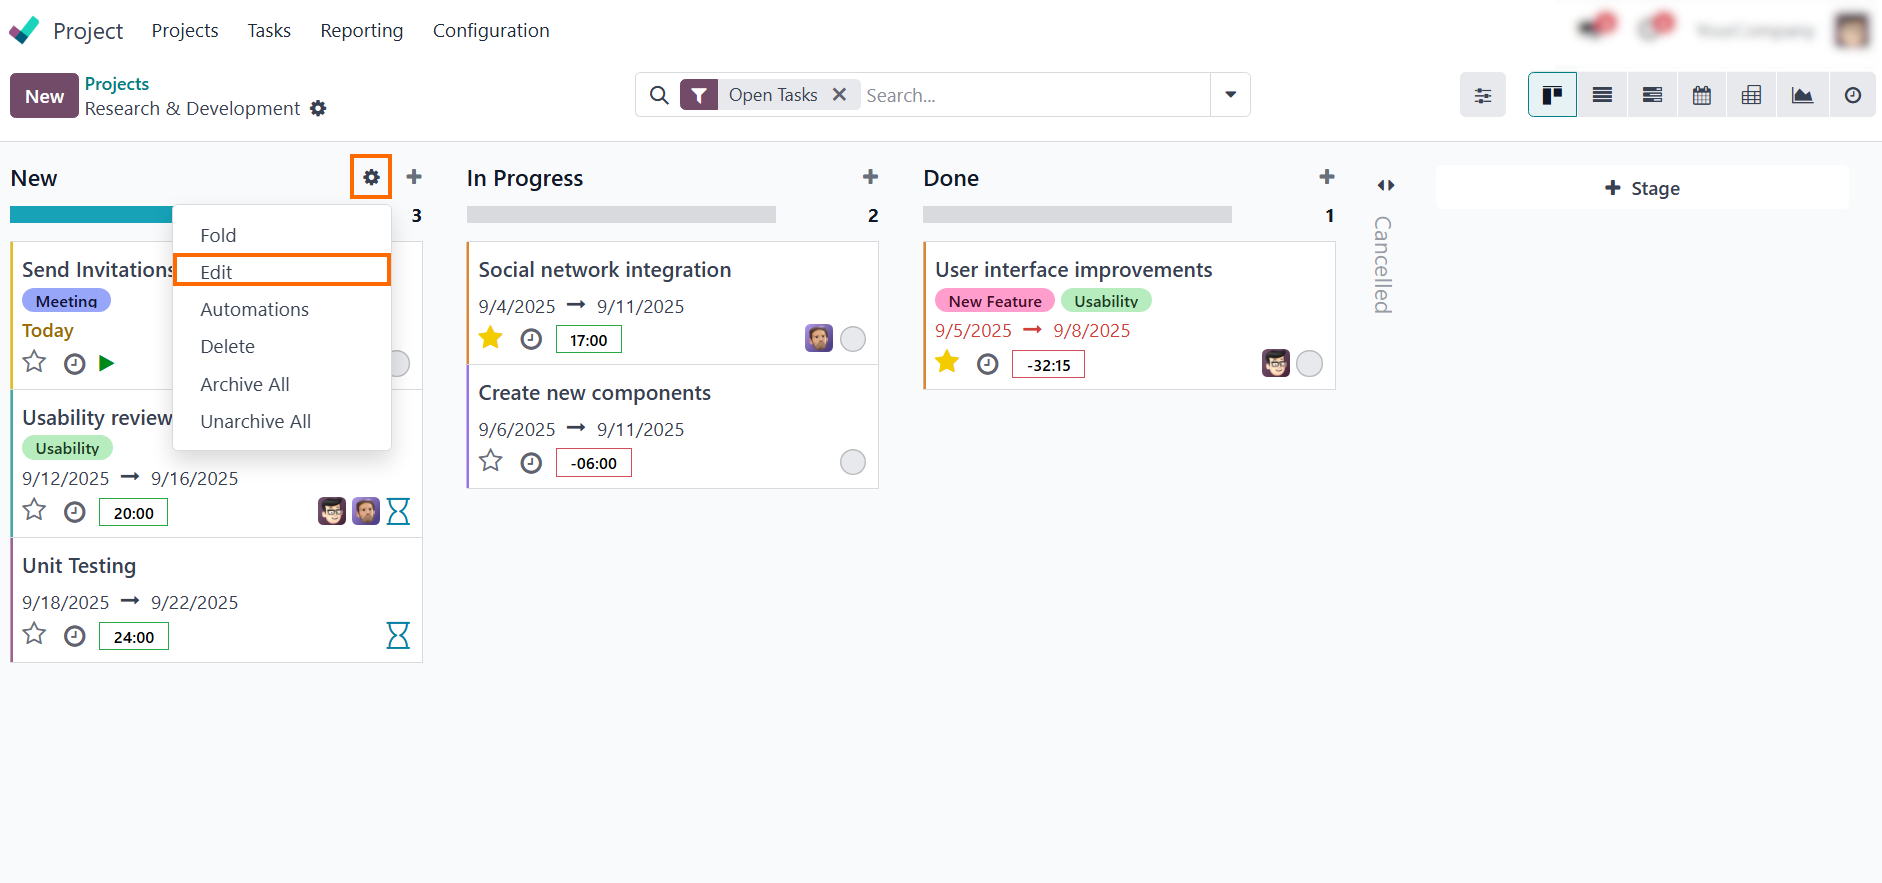Viewport: 1882px width, 883px height.
Task: Add a new Stage column
Action: pos(1642,188)
